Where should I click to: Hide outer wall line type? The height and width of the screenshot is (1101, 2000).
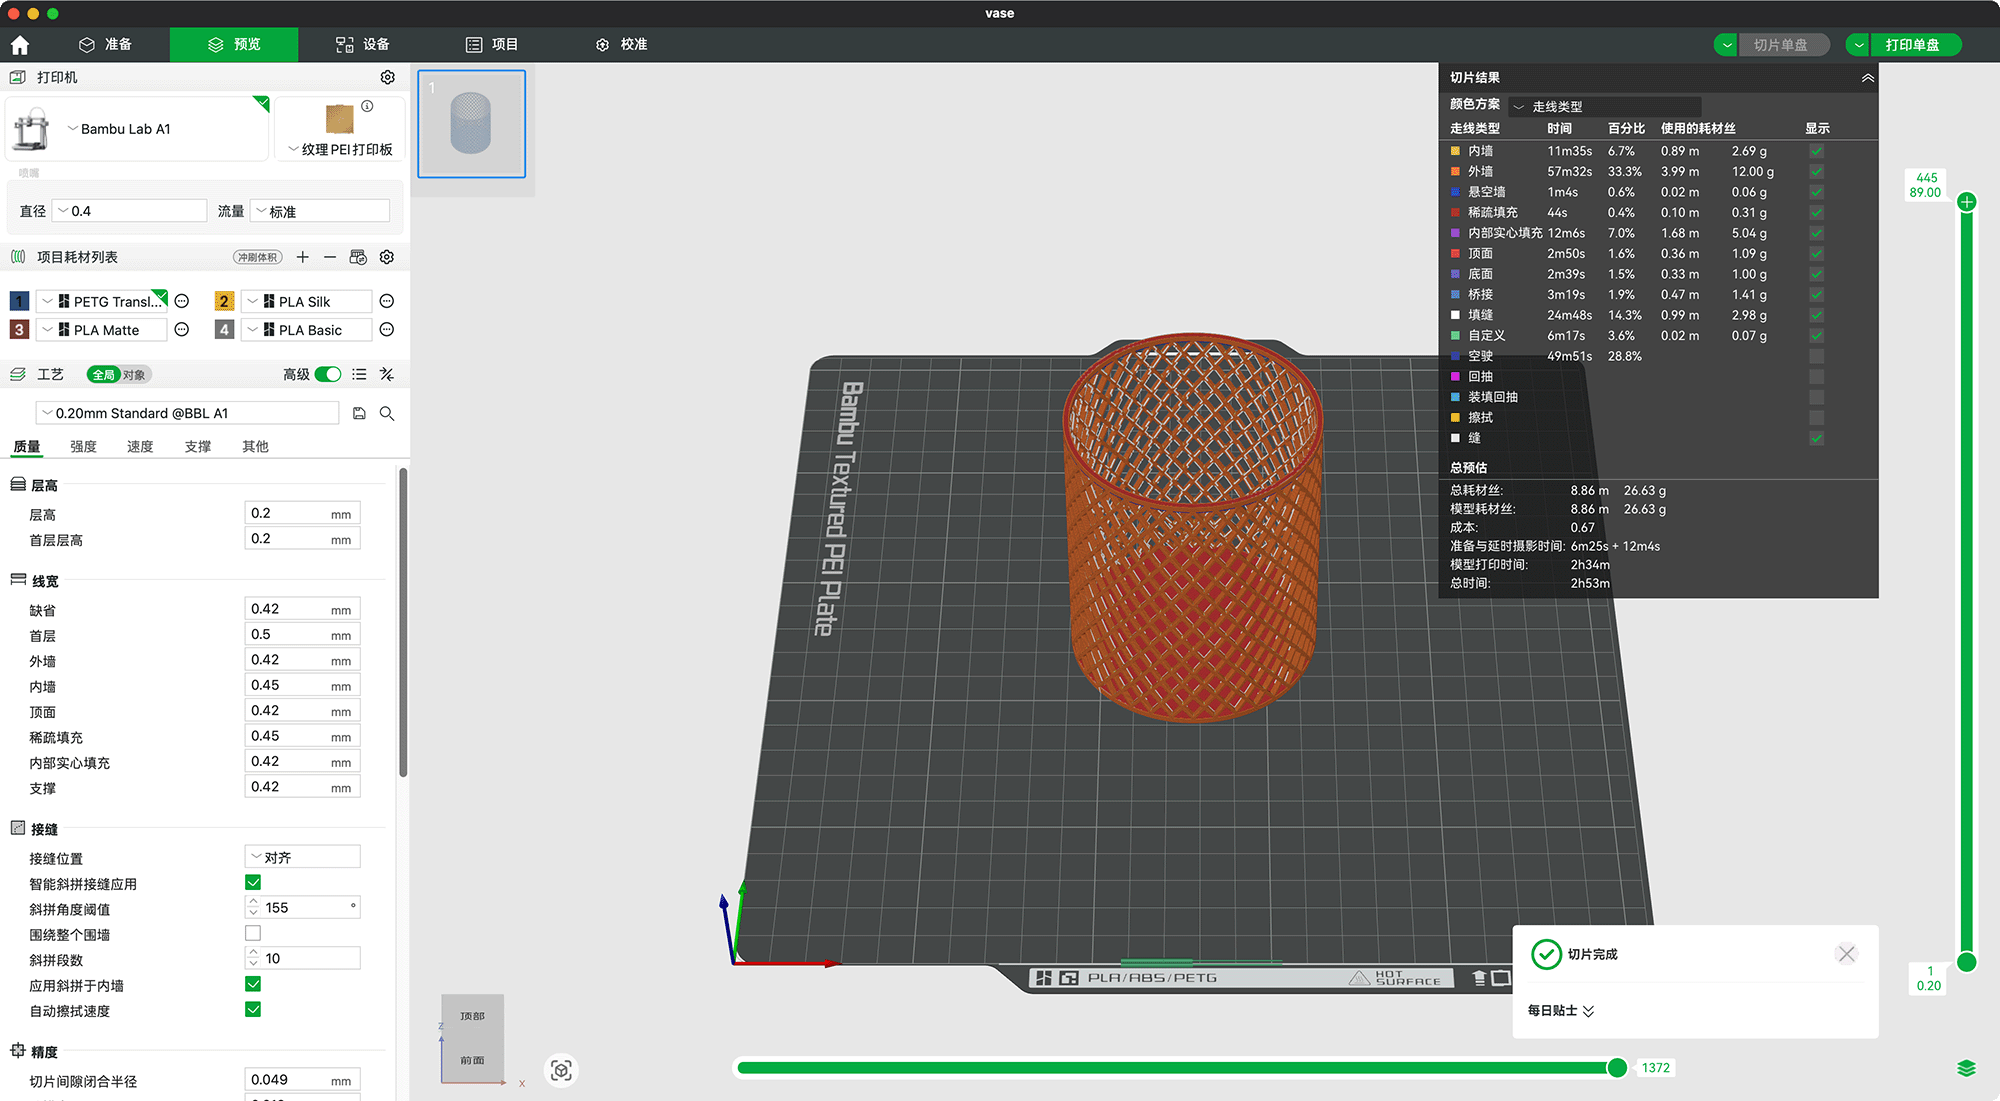click(1816, 171)
